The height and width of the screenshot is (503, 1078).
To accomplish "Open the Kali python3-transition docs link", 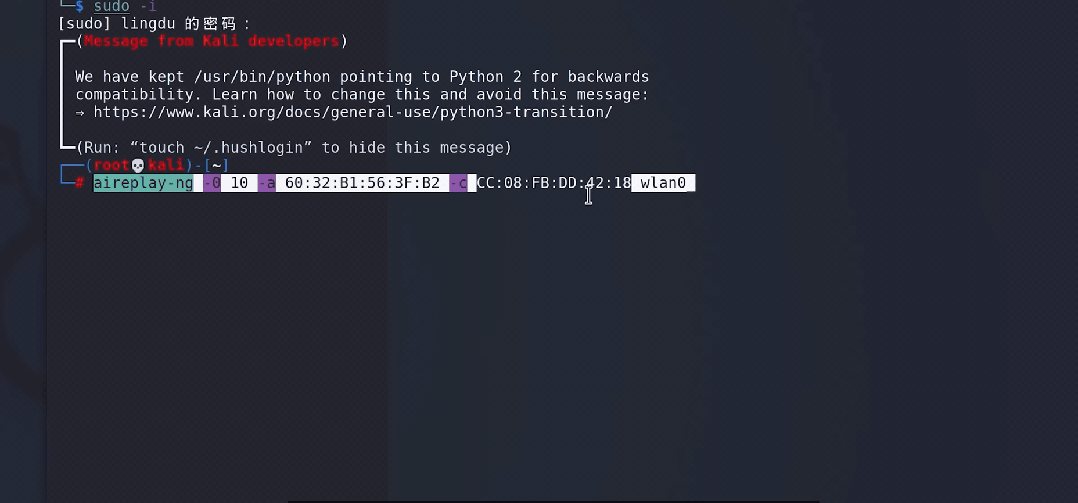I will coord(353,112).
